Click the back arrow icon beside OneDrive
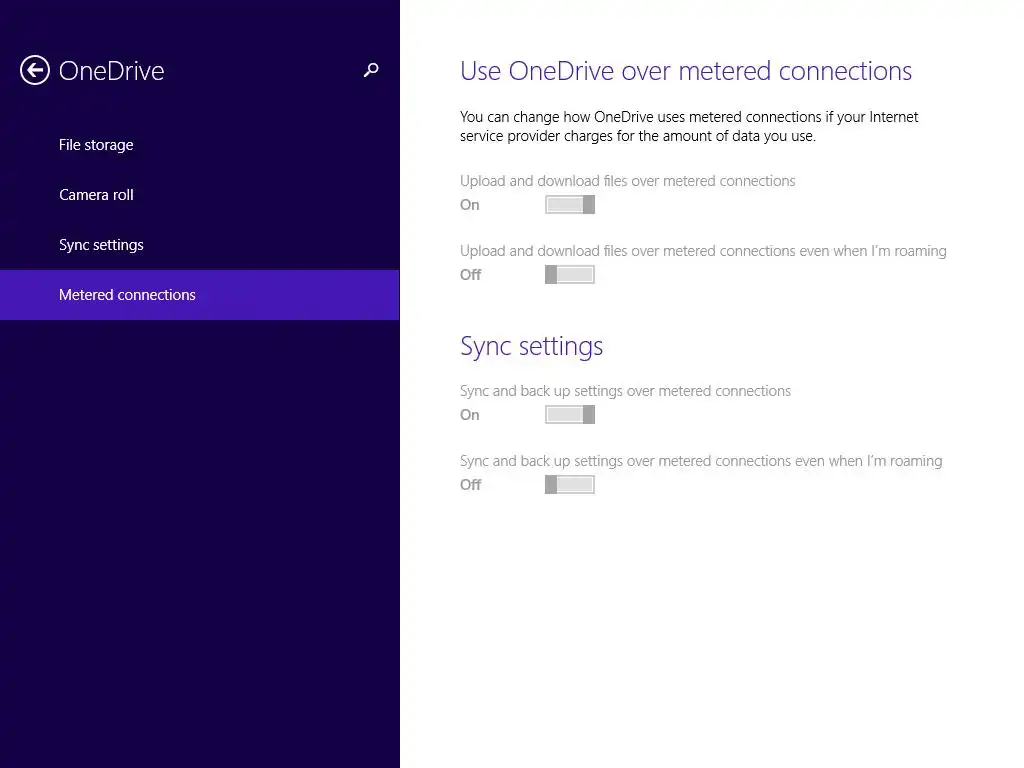Screen dimensions: 1024x768 35,71
